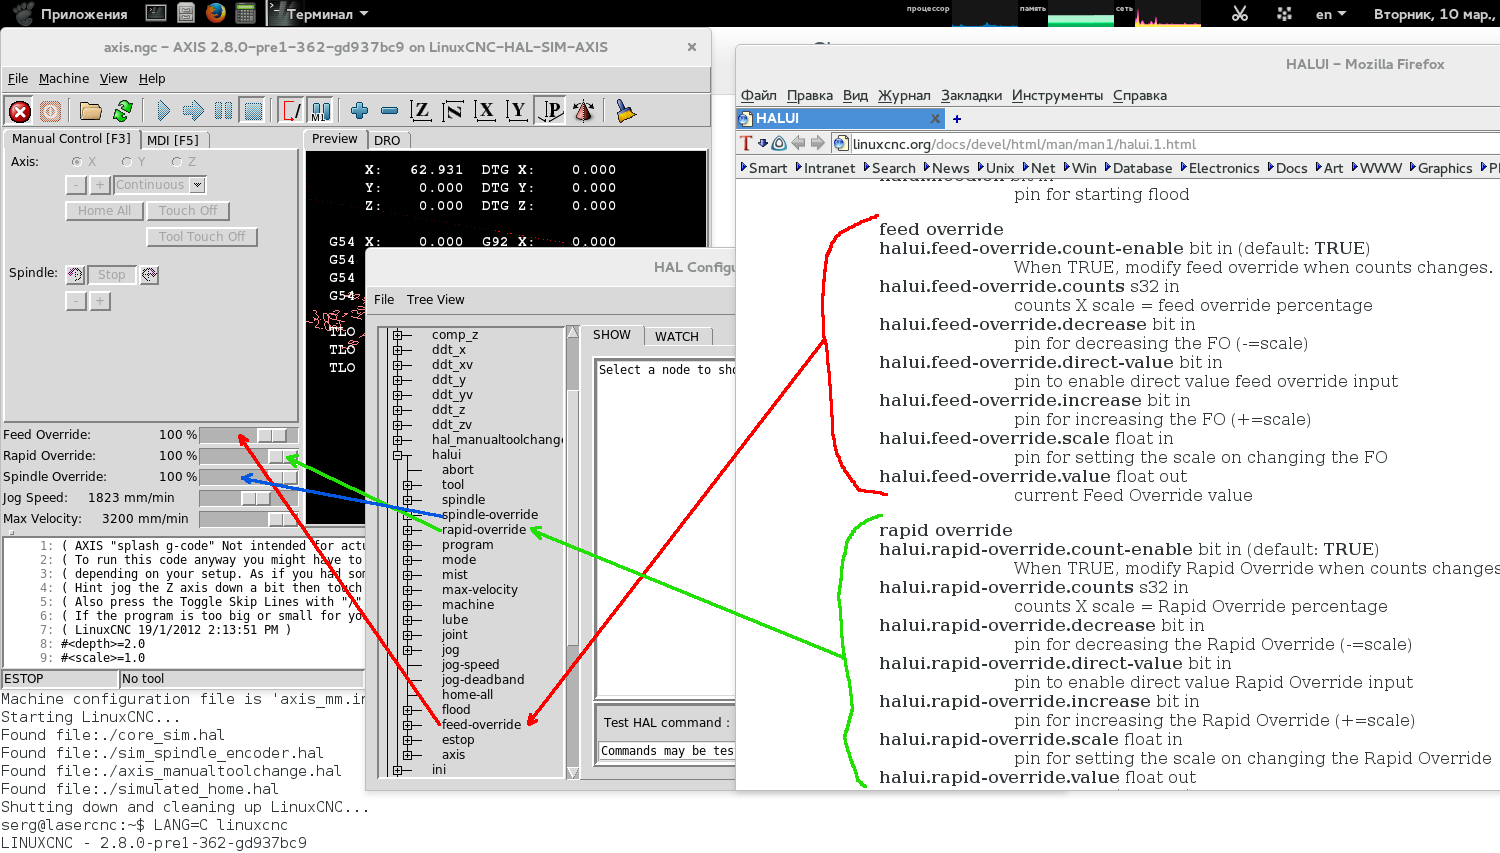Switch to the WATCH tab in HAL Configuration

[677, 336]
